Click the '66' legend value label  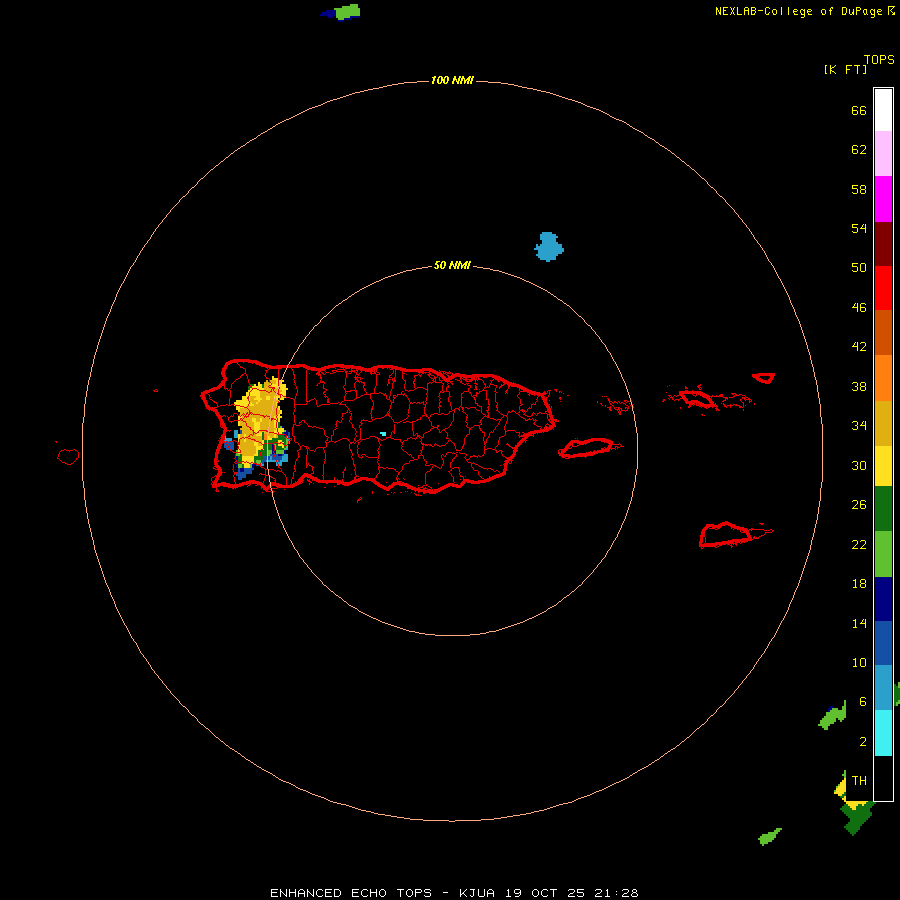[x=859, y=110]
